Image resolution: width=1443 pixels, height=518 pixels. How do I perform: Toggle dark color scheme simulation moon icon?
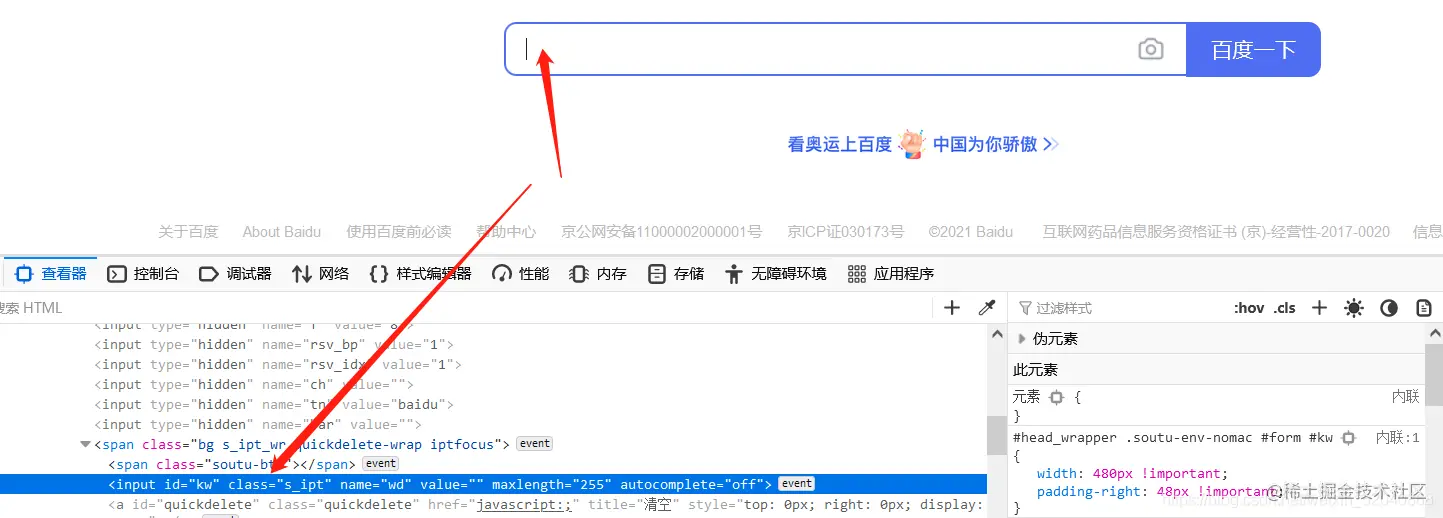point(1389,308)
